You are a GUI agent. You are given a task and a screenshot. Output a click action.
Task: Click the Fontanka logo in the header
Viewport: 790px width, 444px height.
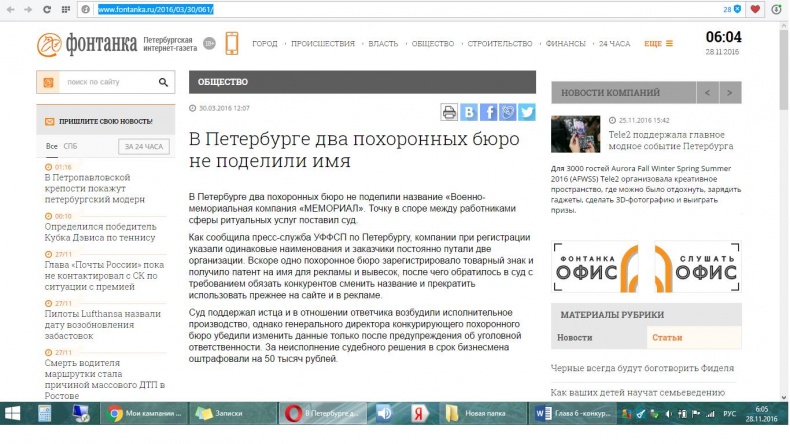click(83, 44)
